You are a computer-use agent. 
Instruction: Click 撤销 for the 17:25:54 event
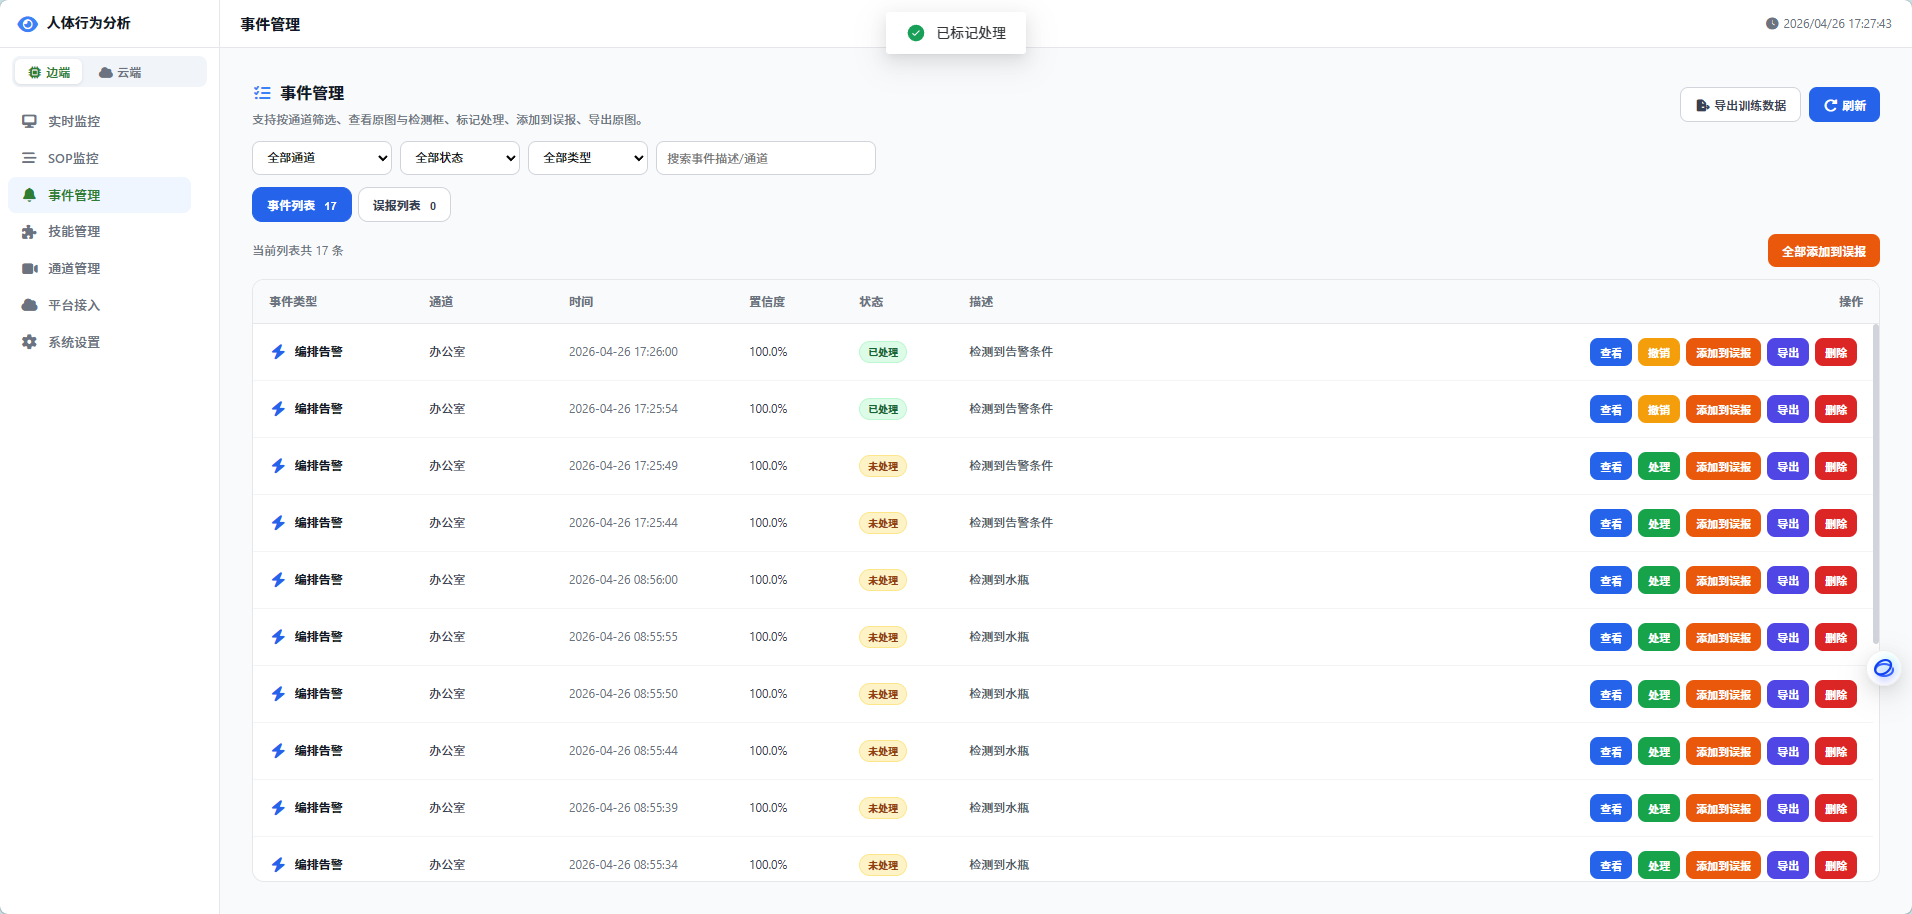point(1658,409)
